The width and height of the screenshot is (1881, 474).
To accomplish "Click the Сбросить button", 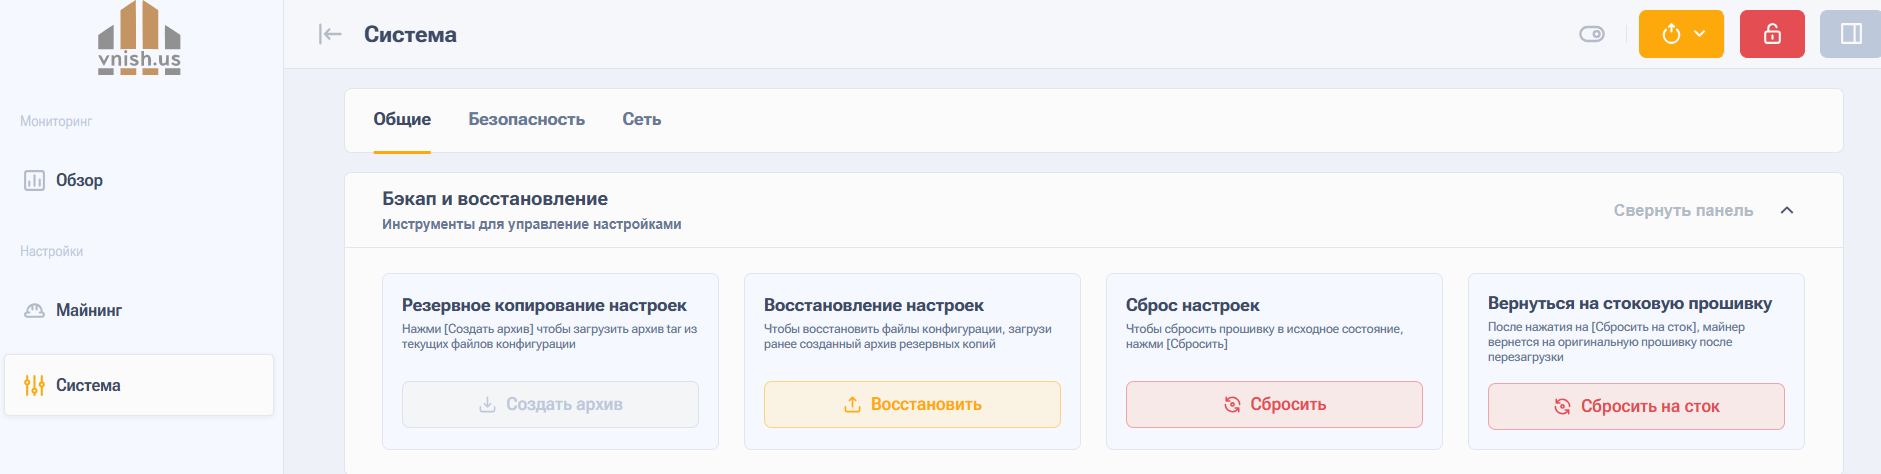I will coord(1274,404).
